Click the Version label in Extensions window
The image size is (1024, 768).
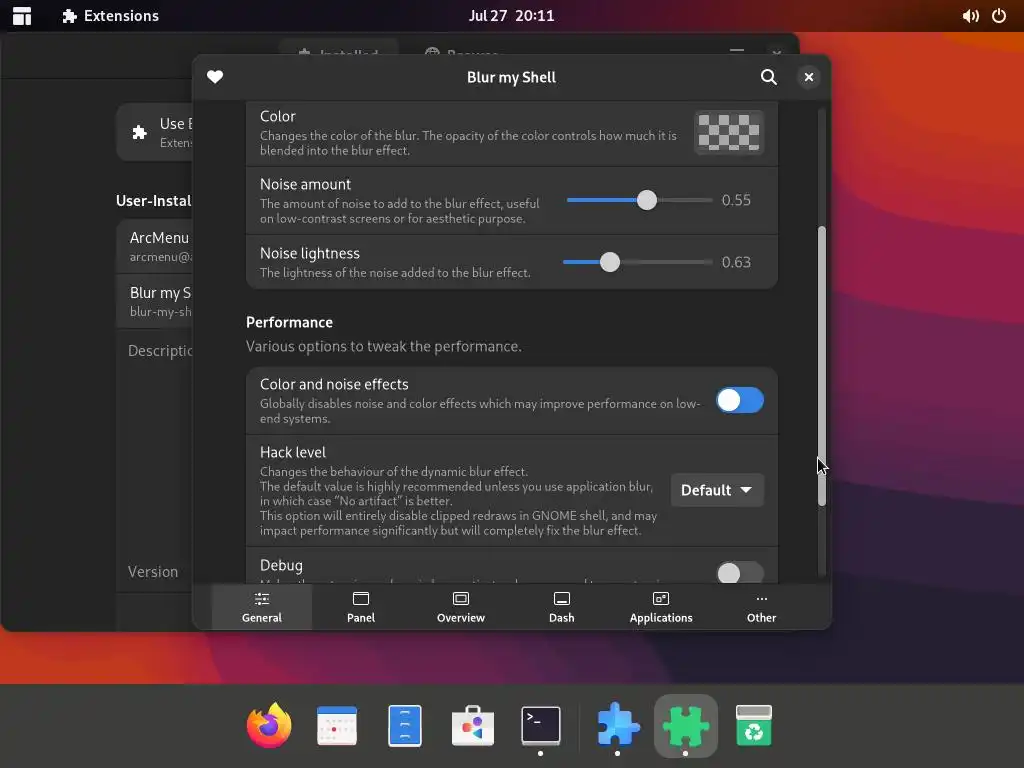(153, 571)
